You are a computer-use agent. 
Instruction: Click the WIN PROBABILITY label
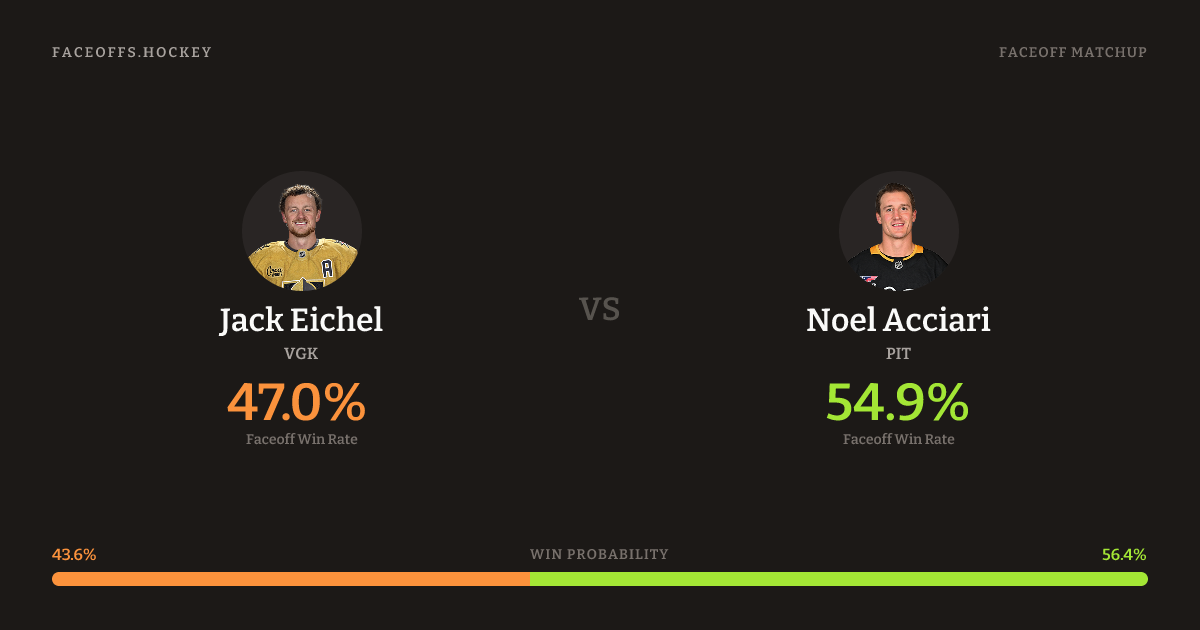click(599, 554)
